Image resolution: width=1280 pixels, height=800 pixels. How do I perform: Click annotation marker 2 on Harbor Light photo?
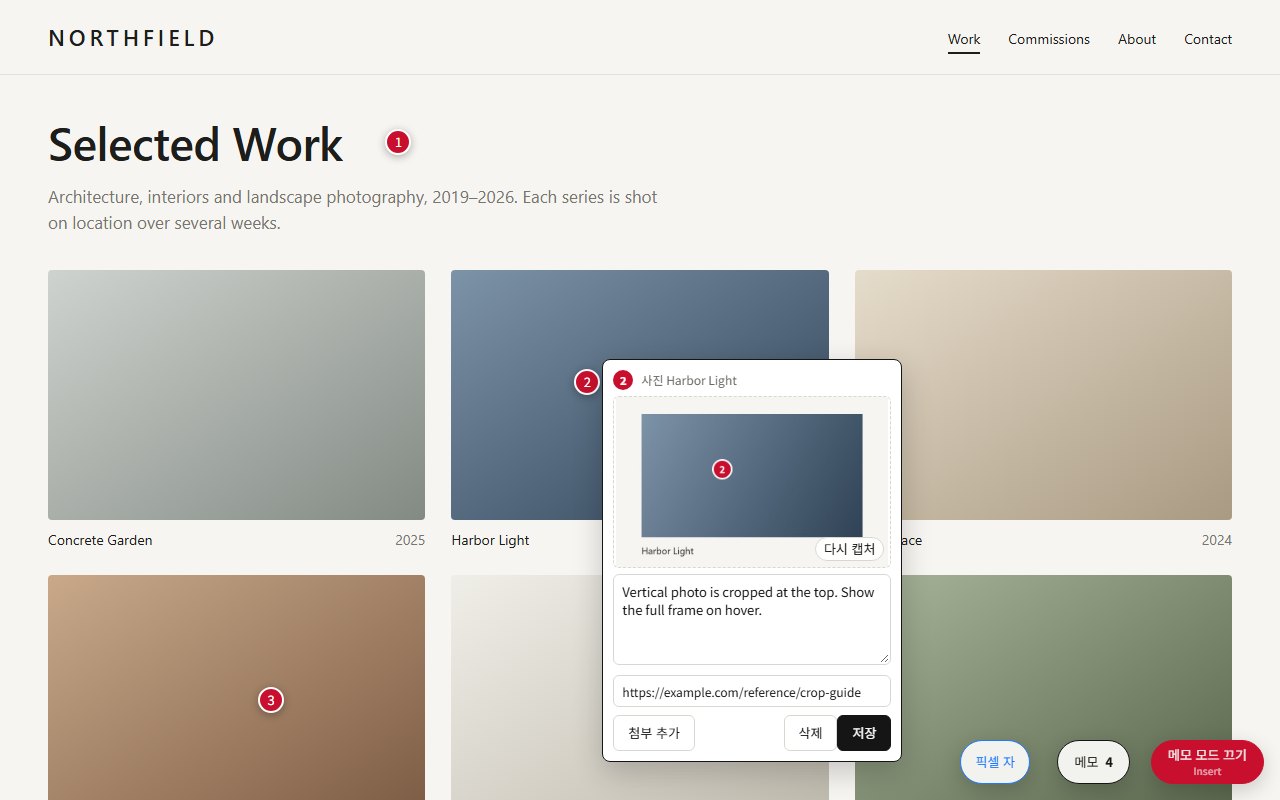click(x=587, y=382)
